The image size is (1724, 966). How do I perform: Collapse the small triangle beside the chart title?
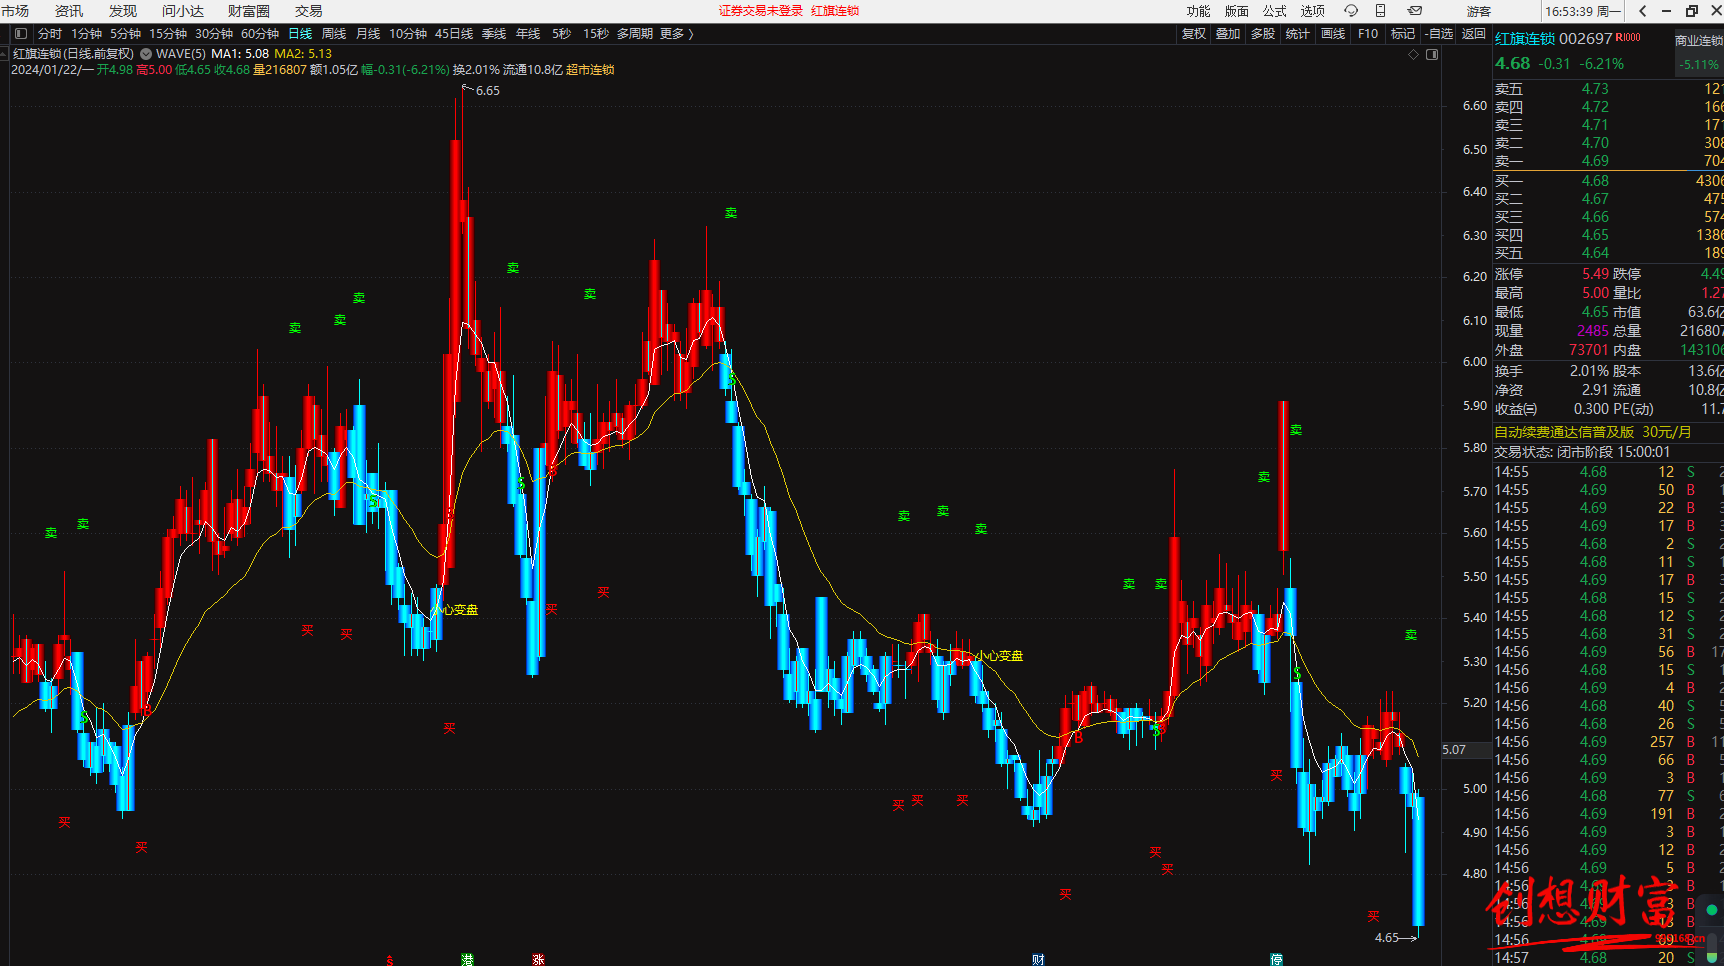pos(4,54)
